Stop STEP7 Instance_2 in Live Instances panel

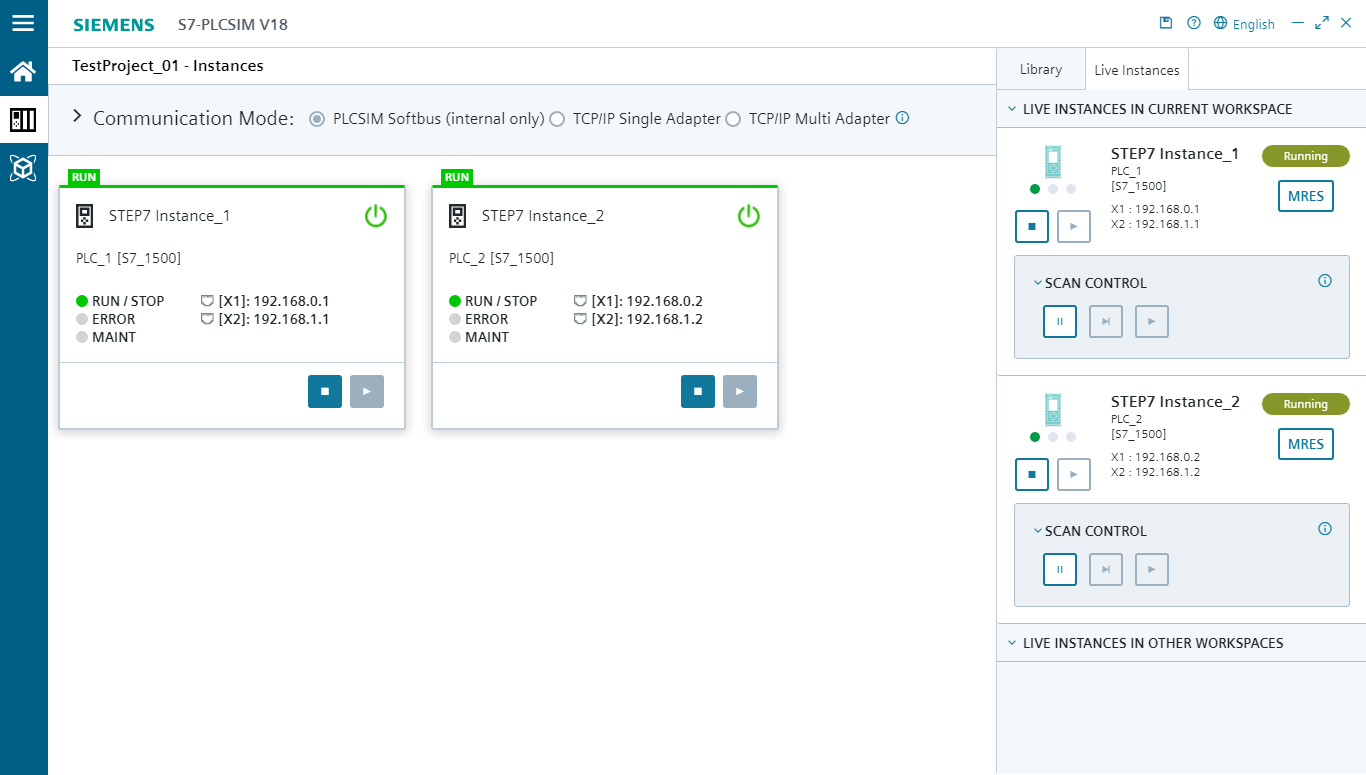pos(1031,474)
